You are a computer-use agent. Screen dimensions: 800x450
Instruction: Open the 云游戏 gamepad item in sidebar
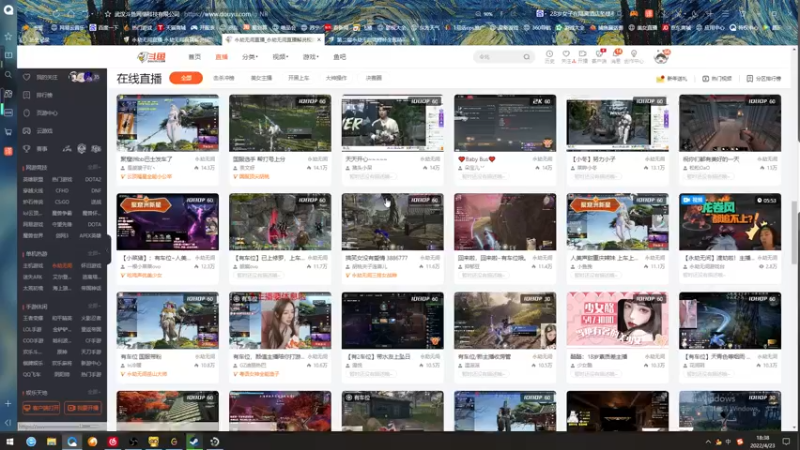(x=38, y=131)
